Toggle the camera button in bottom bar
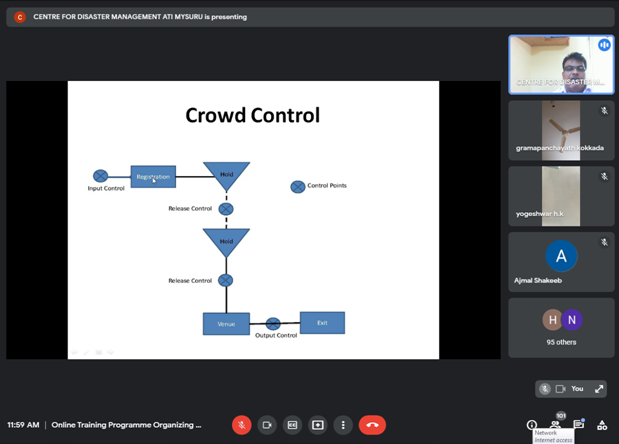The height and width of the screenshot is (444, 619). click(267, 425)
